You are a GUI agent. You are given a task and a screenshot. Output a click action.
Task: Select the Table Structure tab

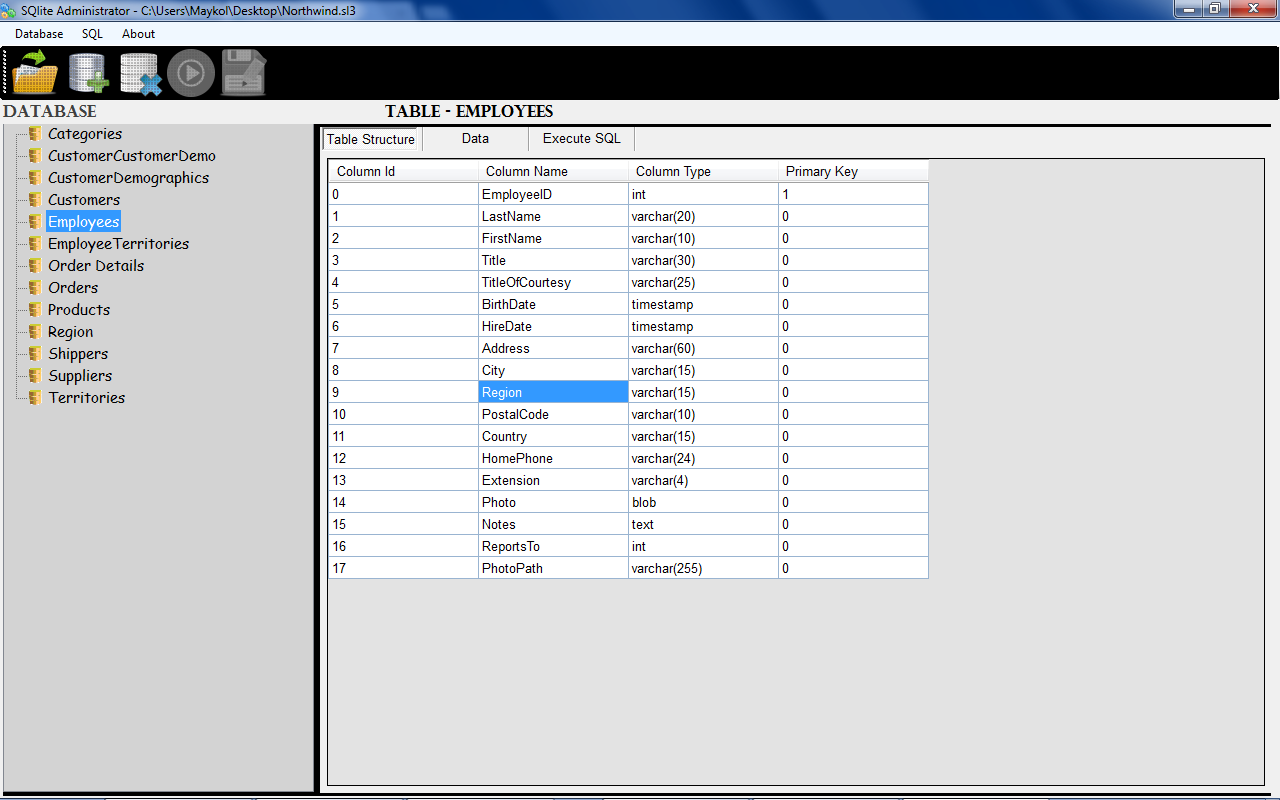pos(370,139)
